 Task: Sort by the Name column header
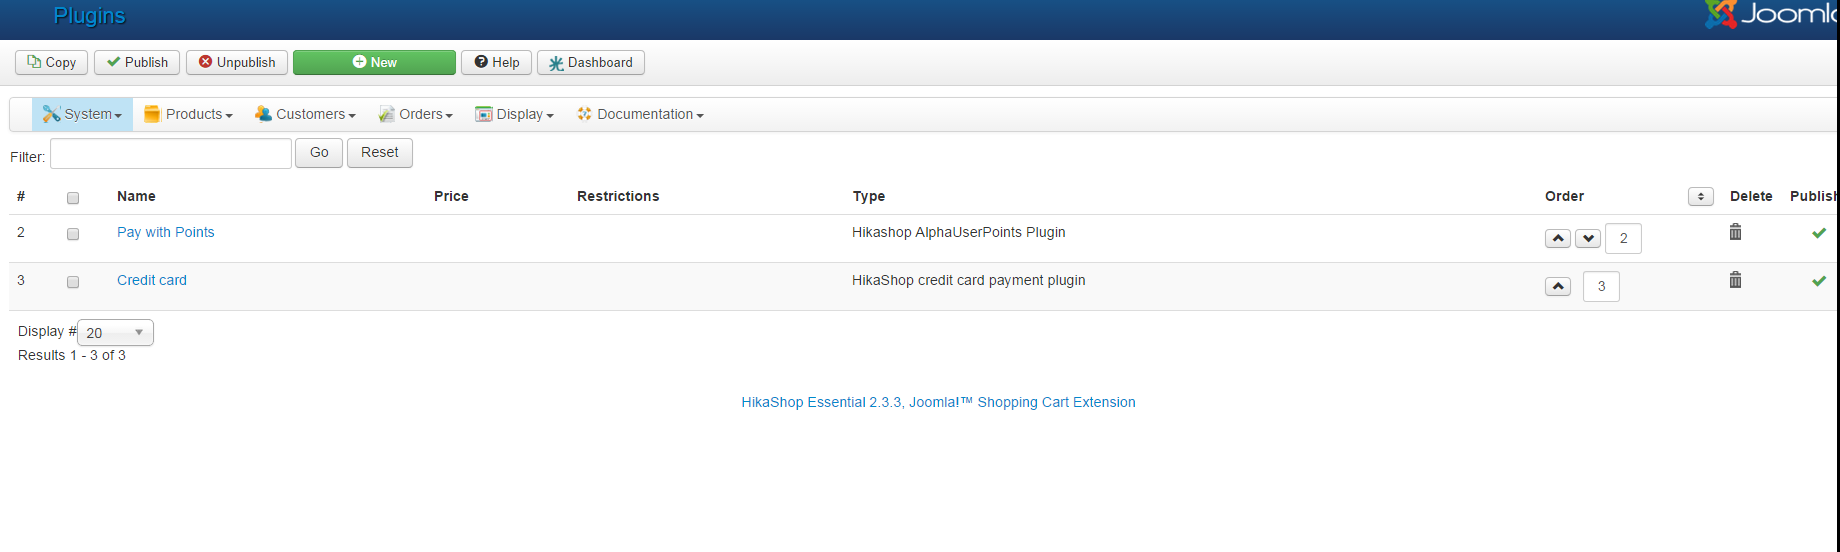tap(136, 196)
